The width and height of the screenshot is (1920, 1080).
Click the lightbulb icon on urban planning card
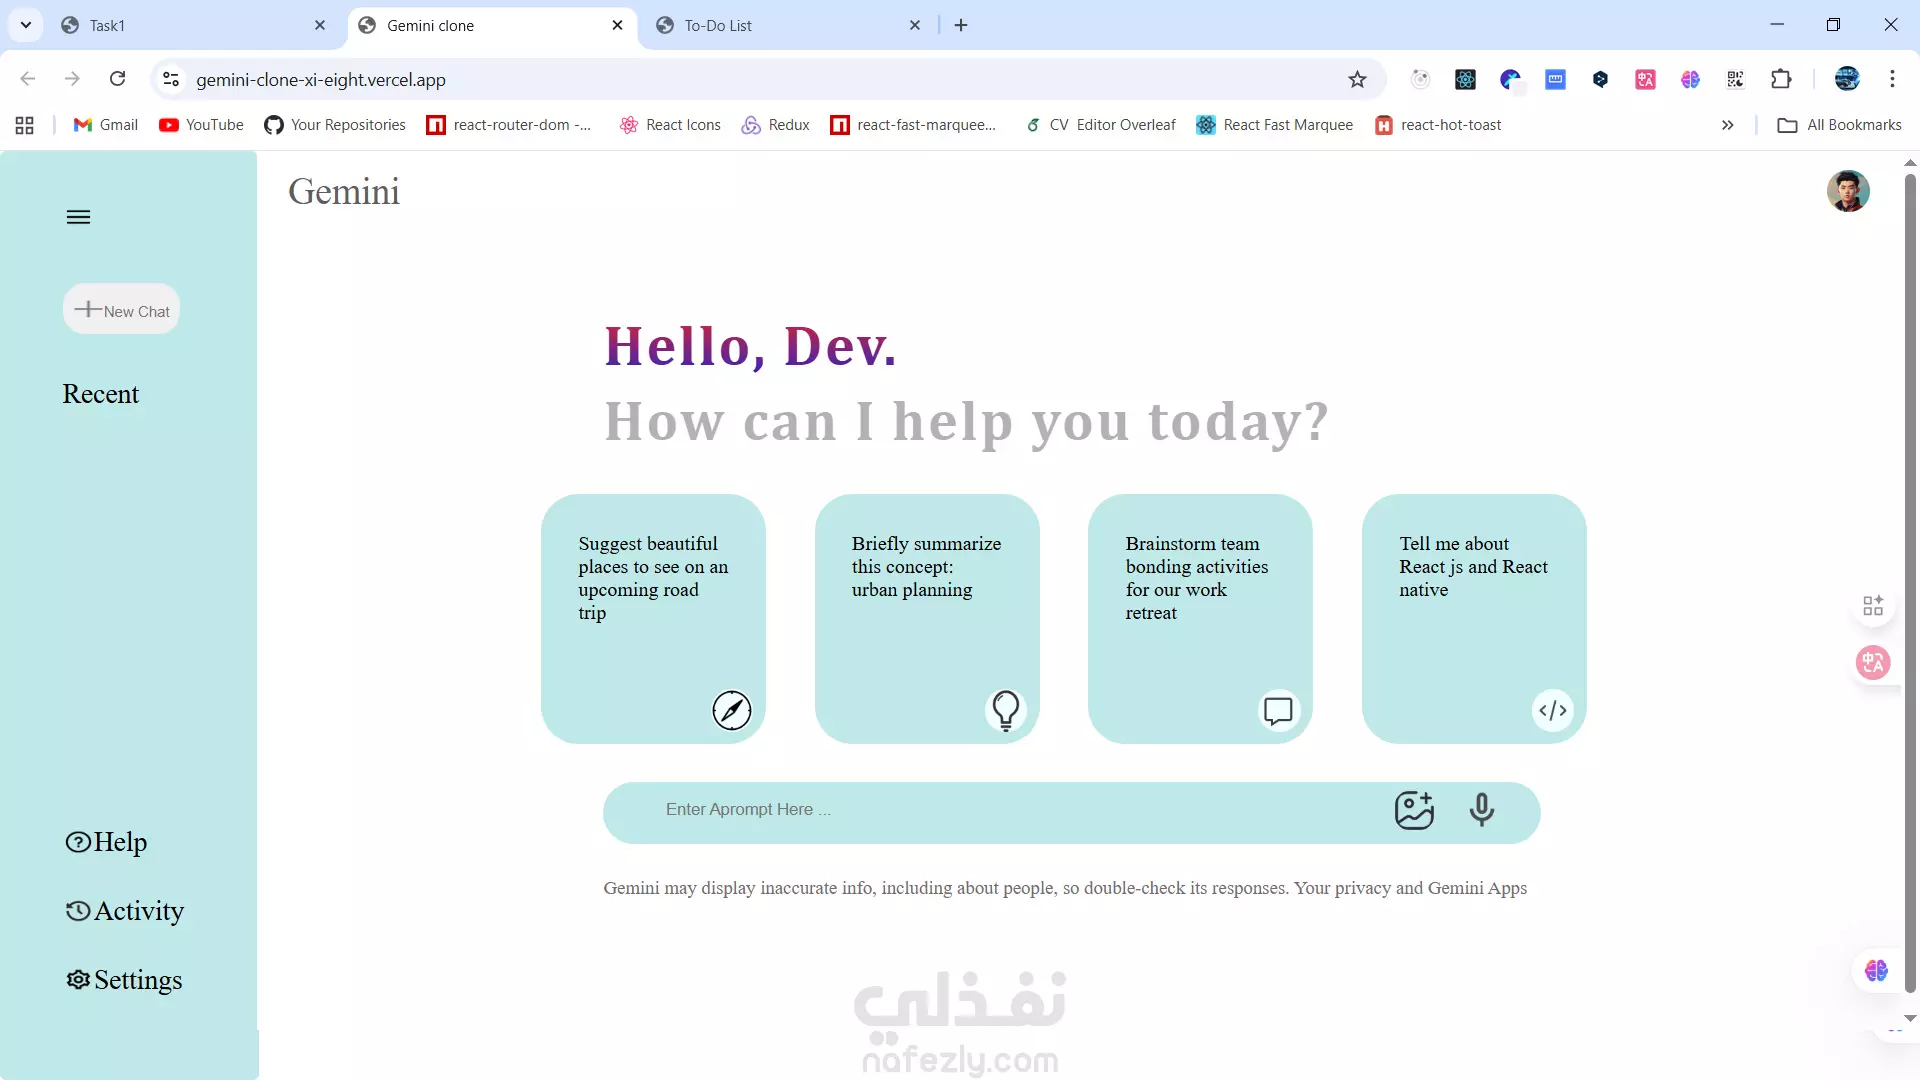1005,711
